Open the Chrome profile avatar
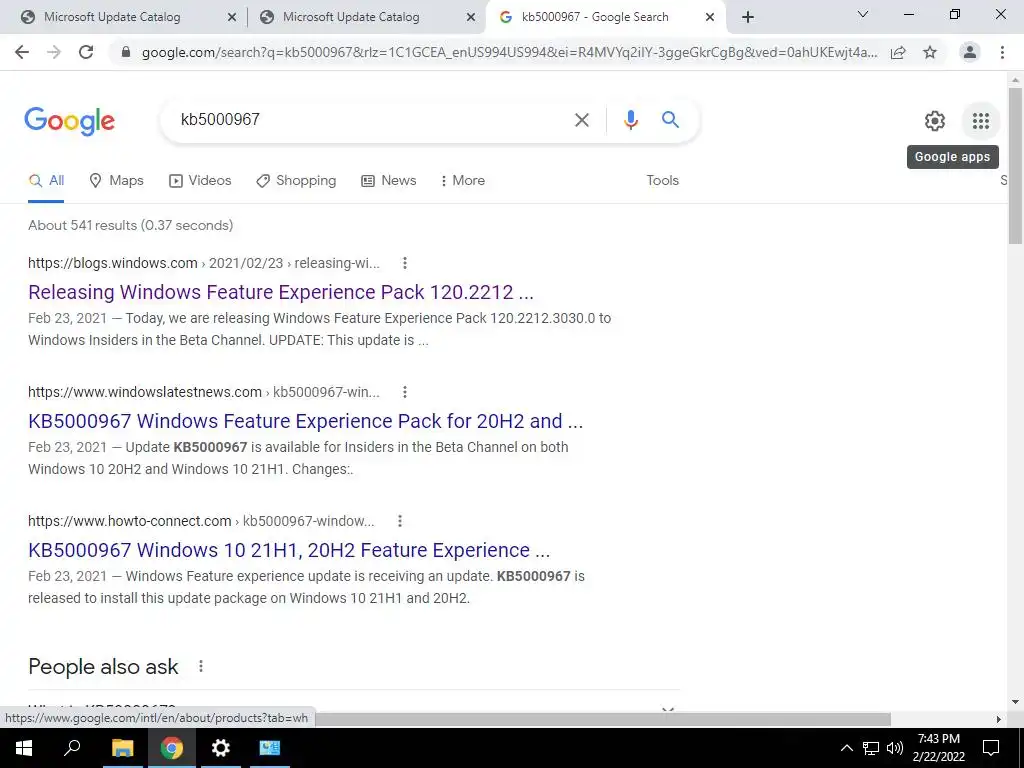1024x768 pixels. coord(970,52)
